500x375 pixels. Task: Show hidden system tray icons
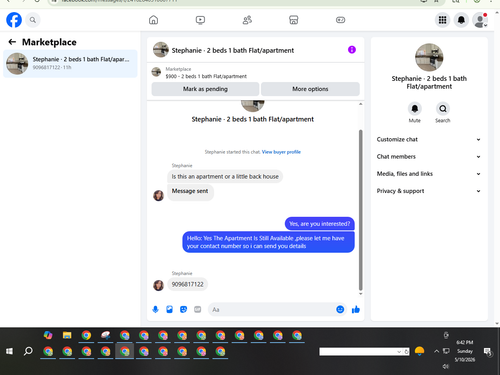click(436, 351)
